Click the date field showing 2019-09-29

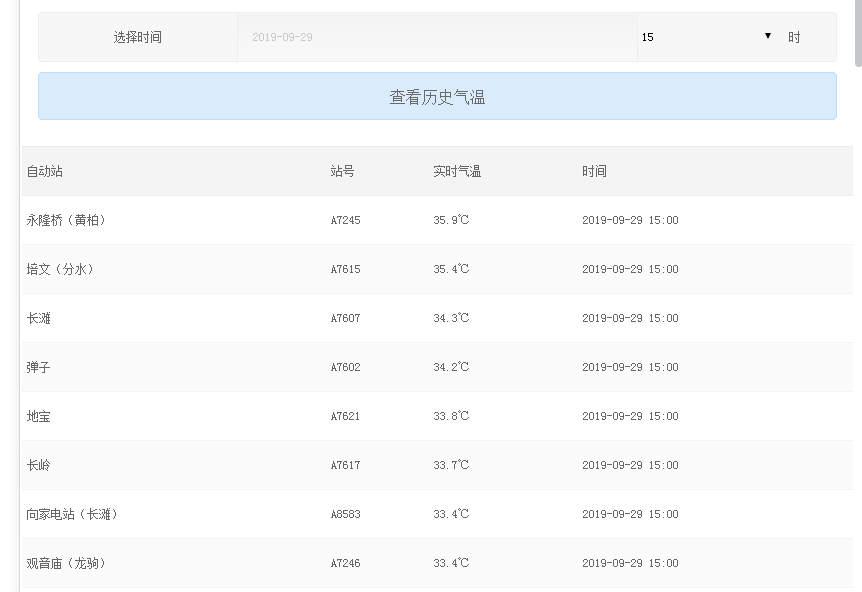[437, 37]
